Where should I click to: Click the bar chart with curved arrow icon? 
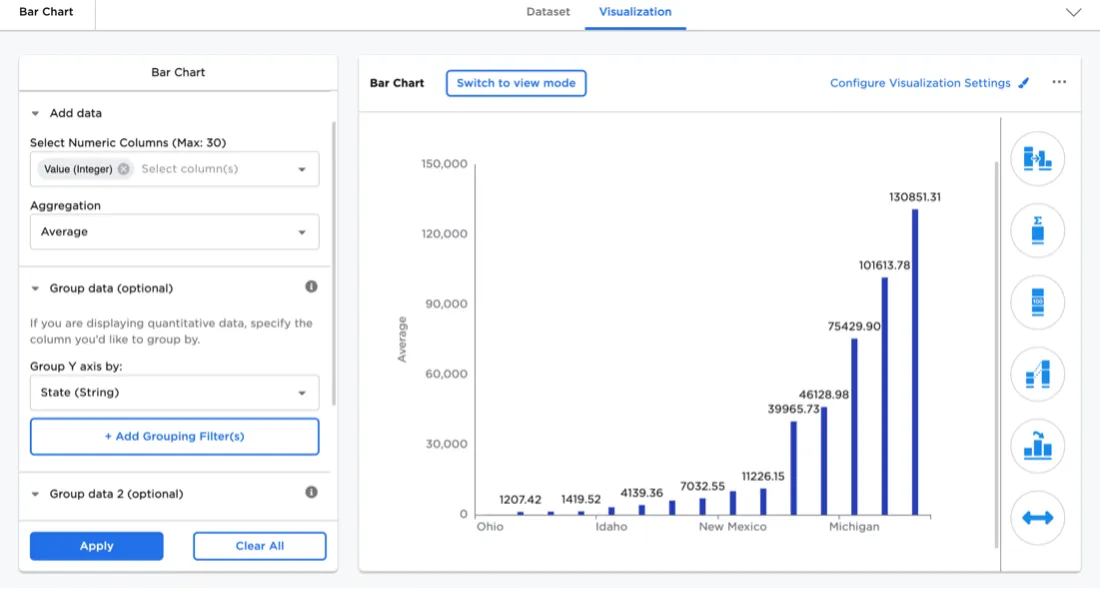(1037, 446)
